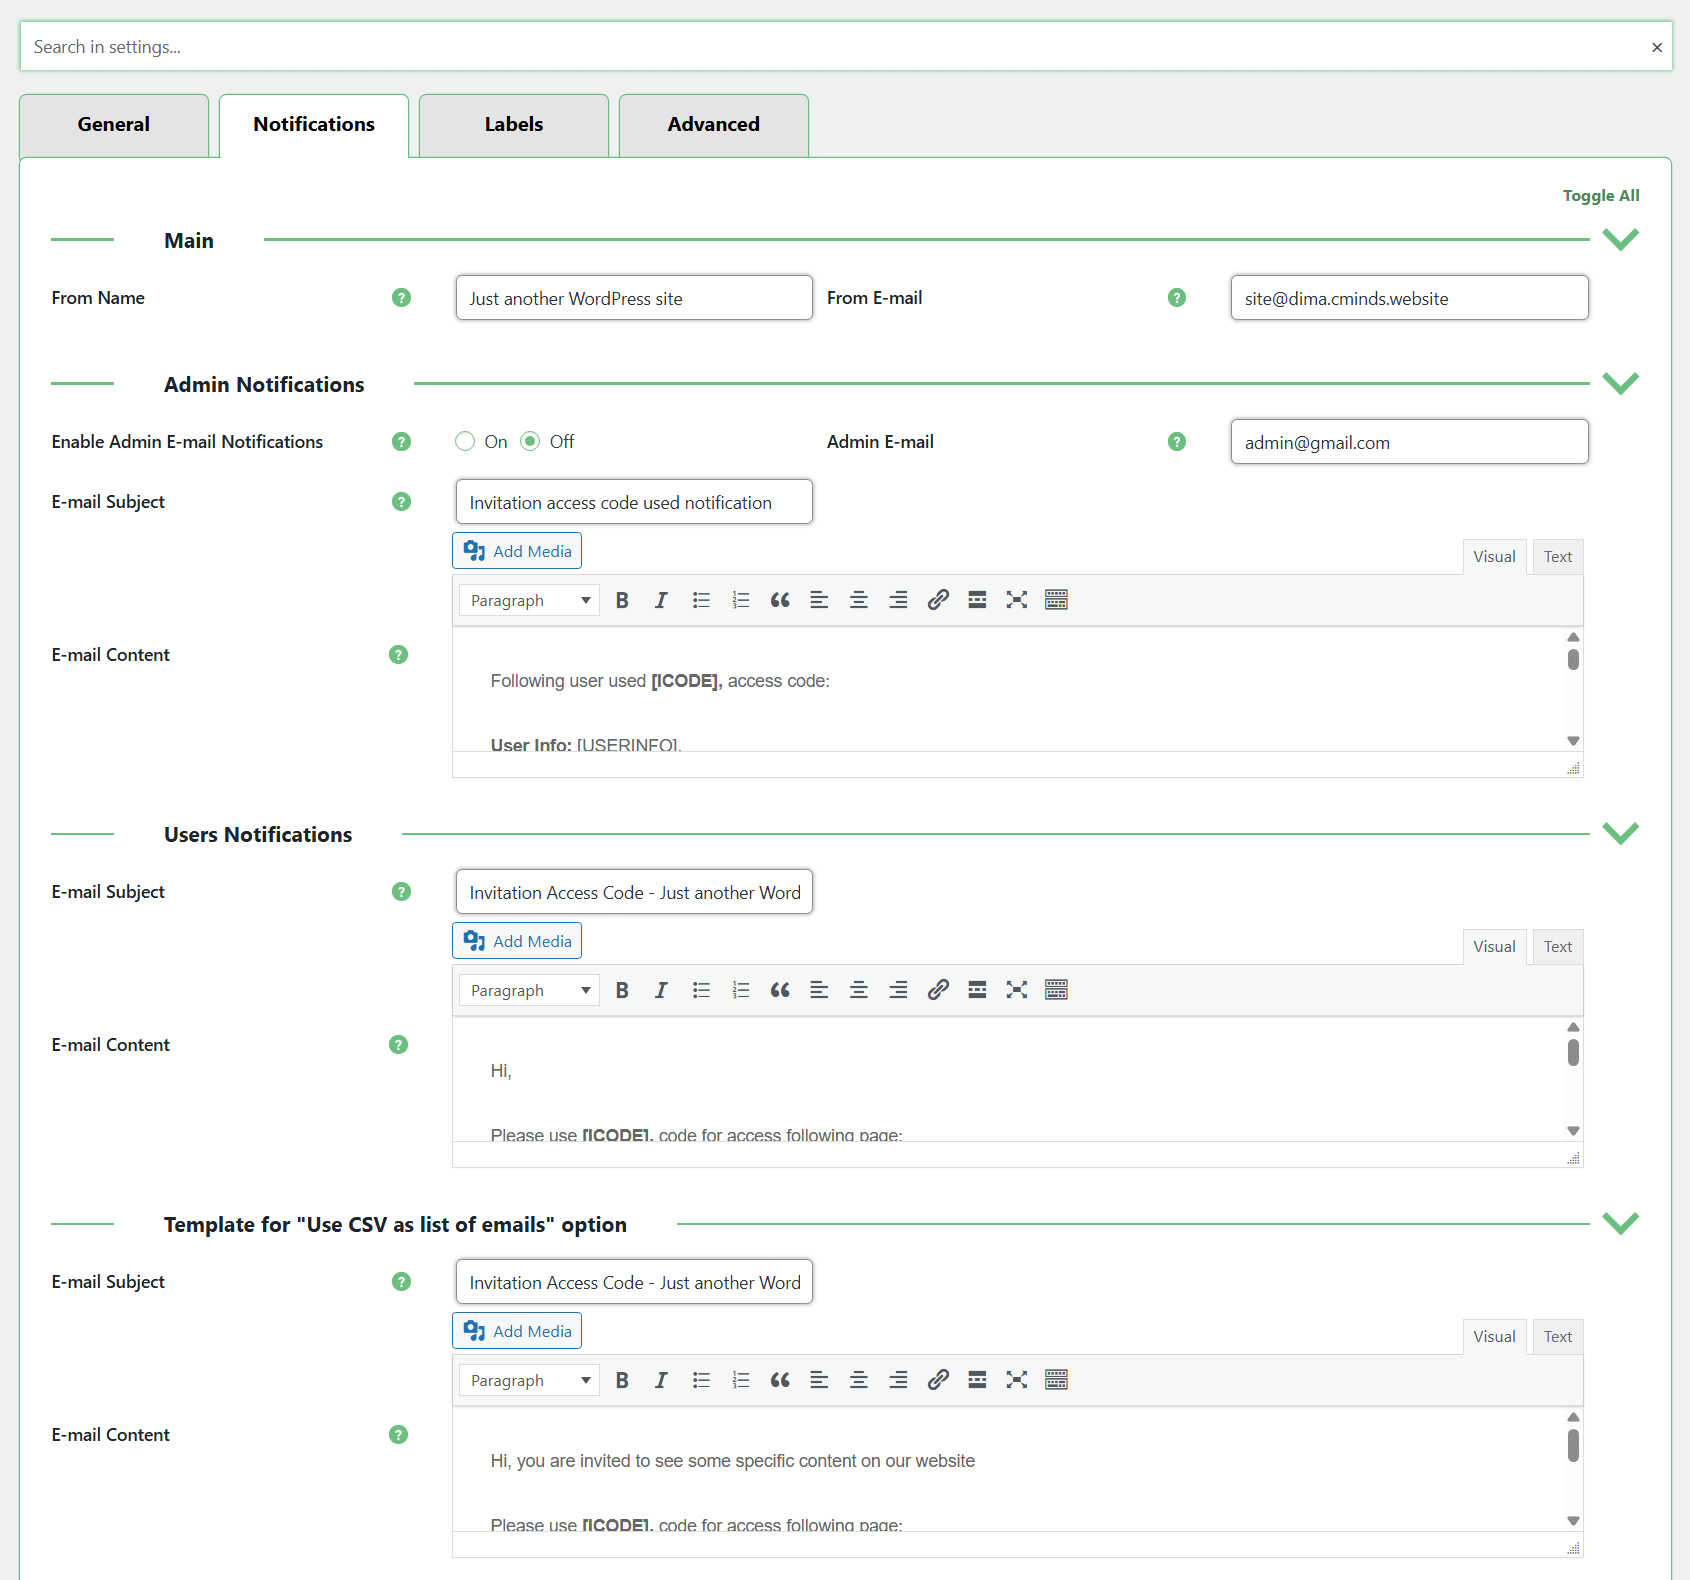Click bulleted list in Admin Notifications editor
The width and height of the screenshot is (1690, 1580).
point(701,600)
